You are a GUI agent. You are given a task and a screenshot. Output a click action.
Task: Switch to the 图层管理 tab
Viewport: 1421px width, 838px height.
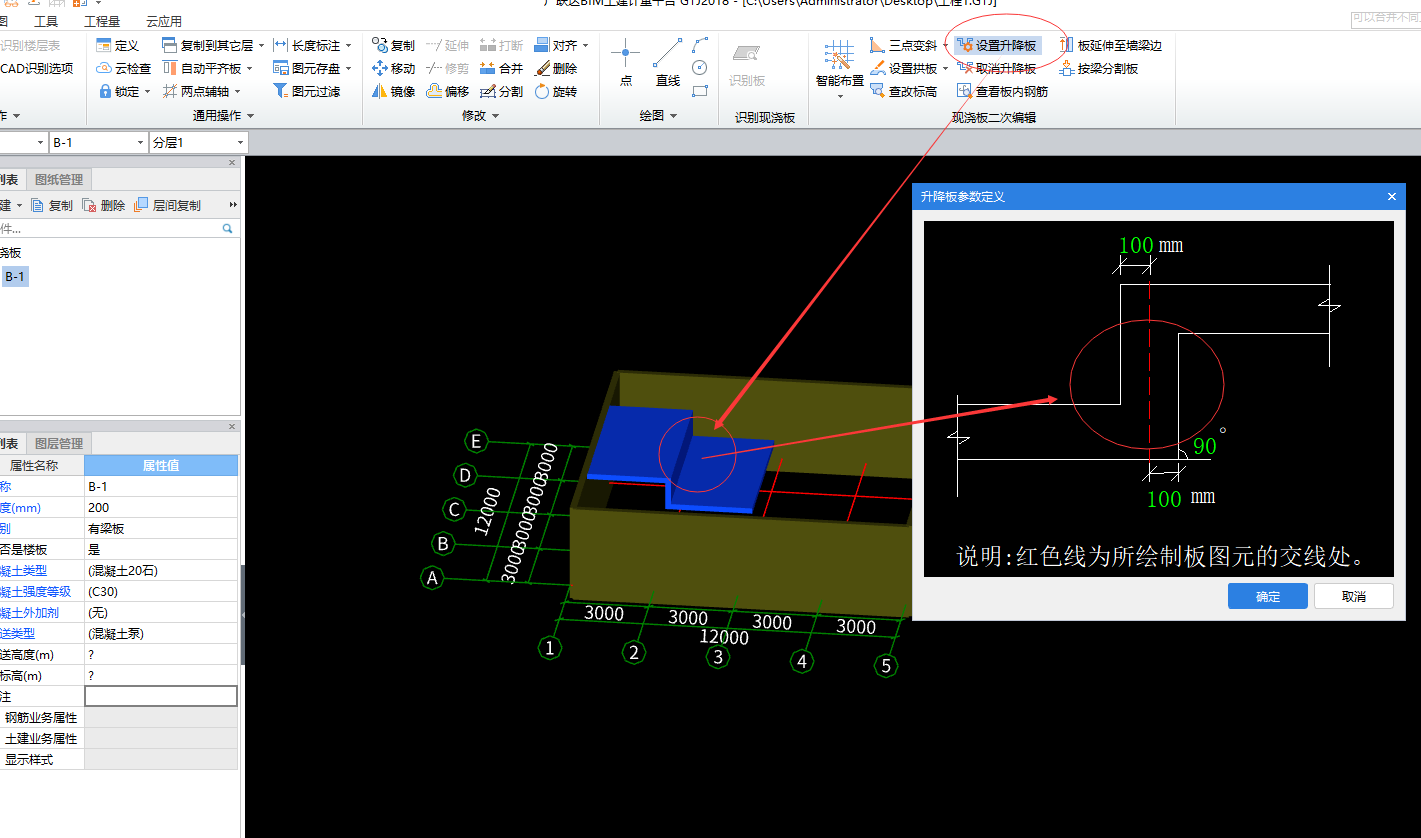(x=59, y=443)
